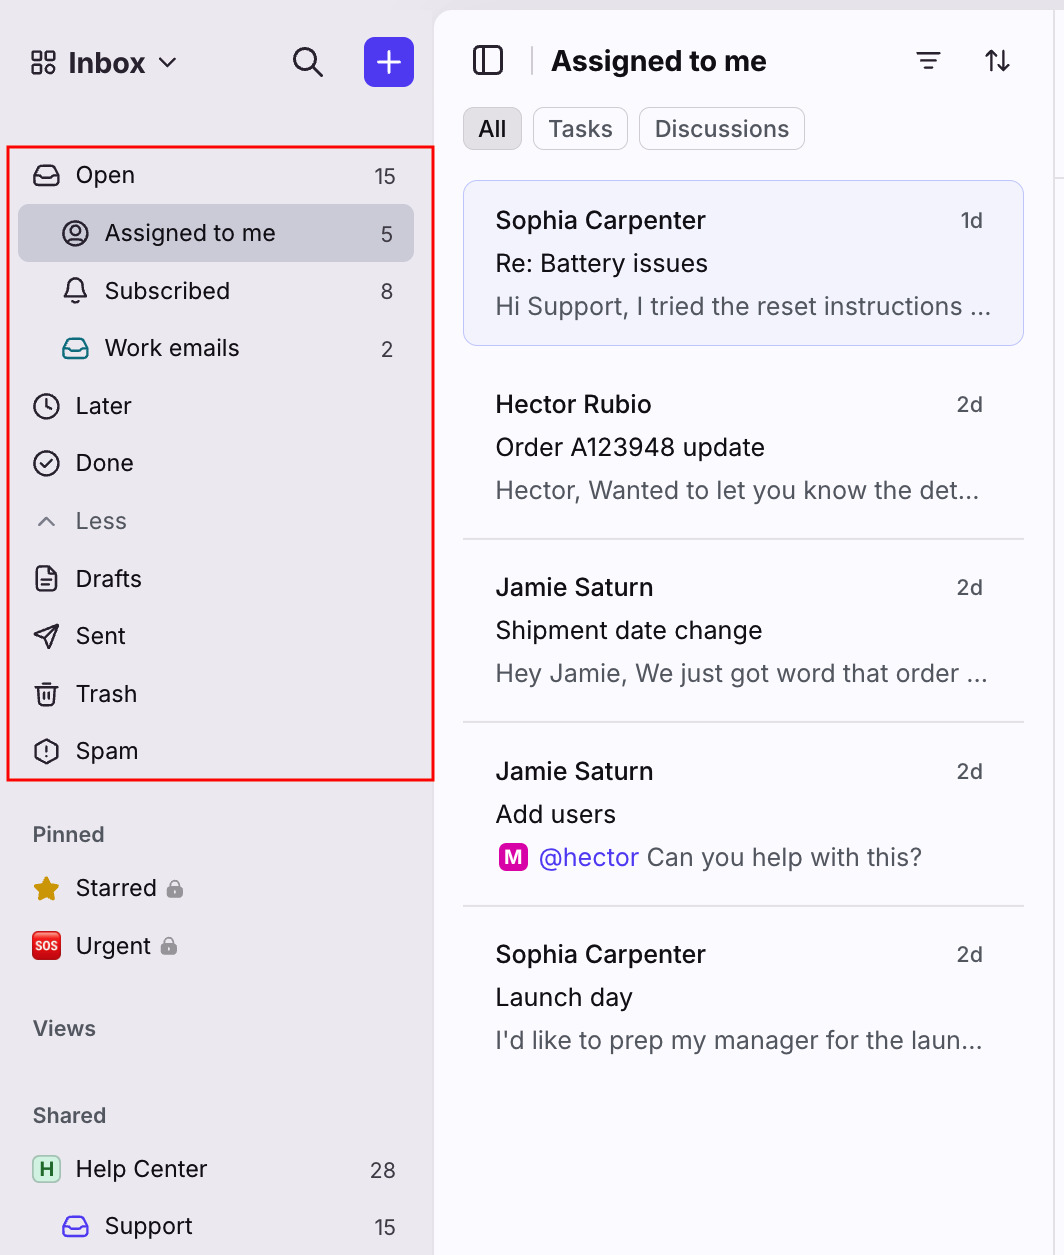Open the Drafts folder
1064x1255 pixels.
(x=215, y=579)
